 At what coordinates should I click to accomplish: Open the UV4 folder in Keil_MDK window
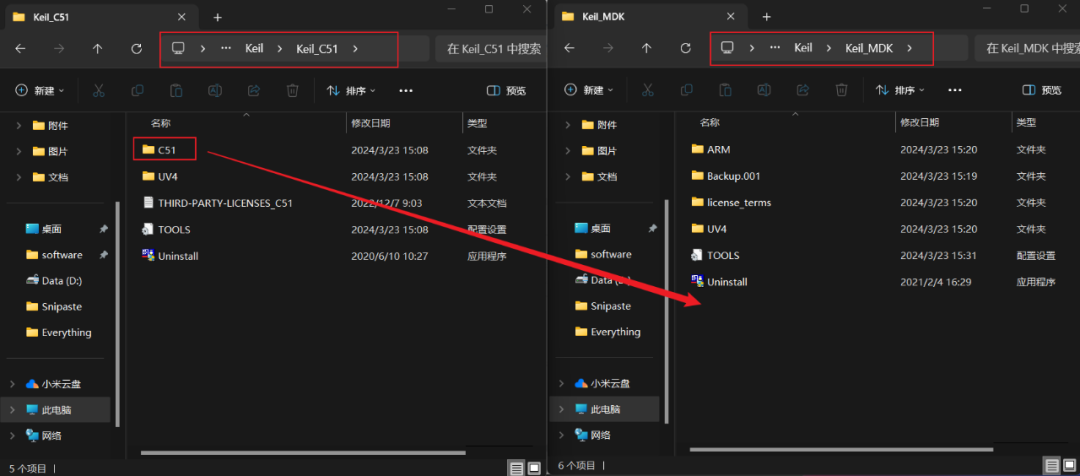(709, 229)
